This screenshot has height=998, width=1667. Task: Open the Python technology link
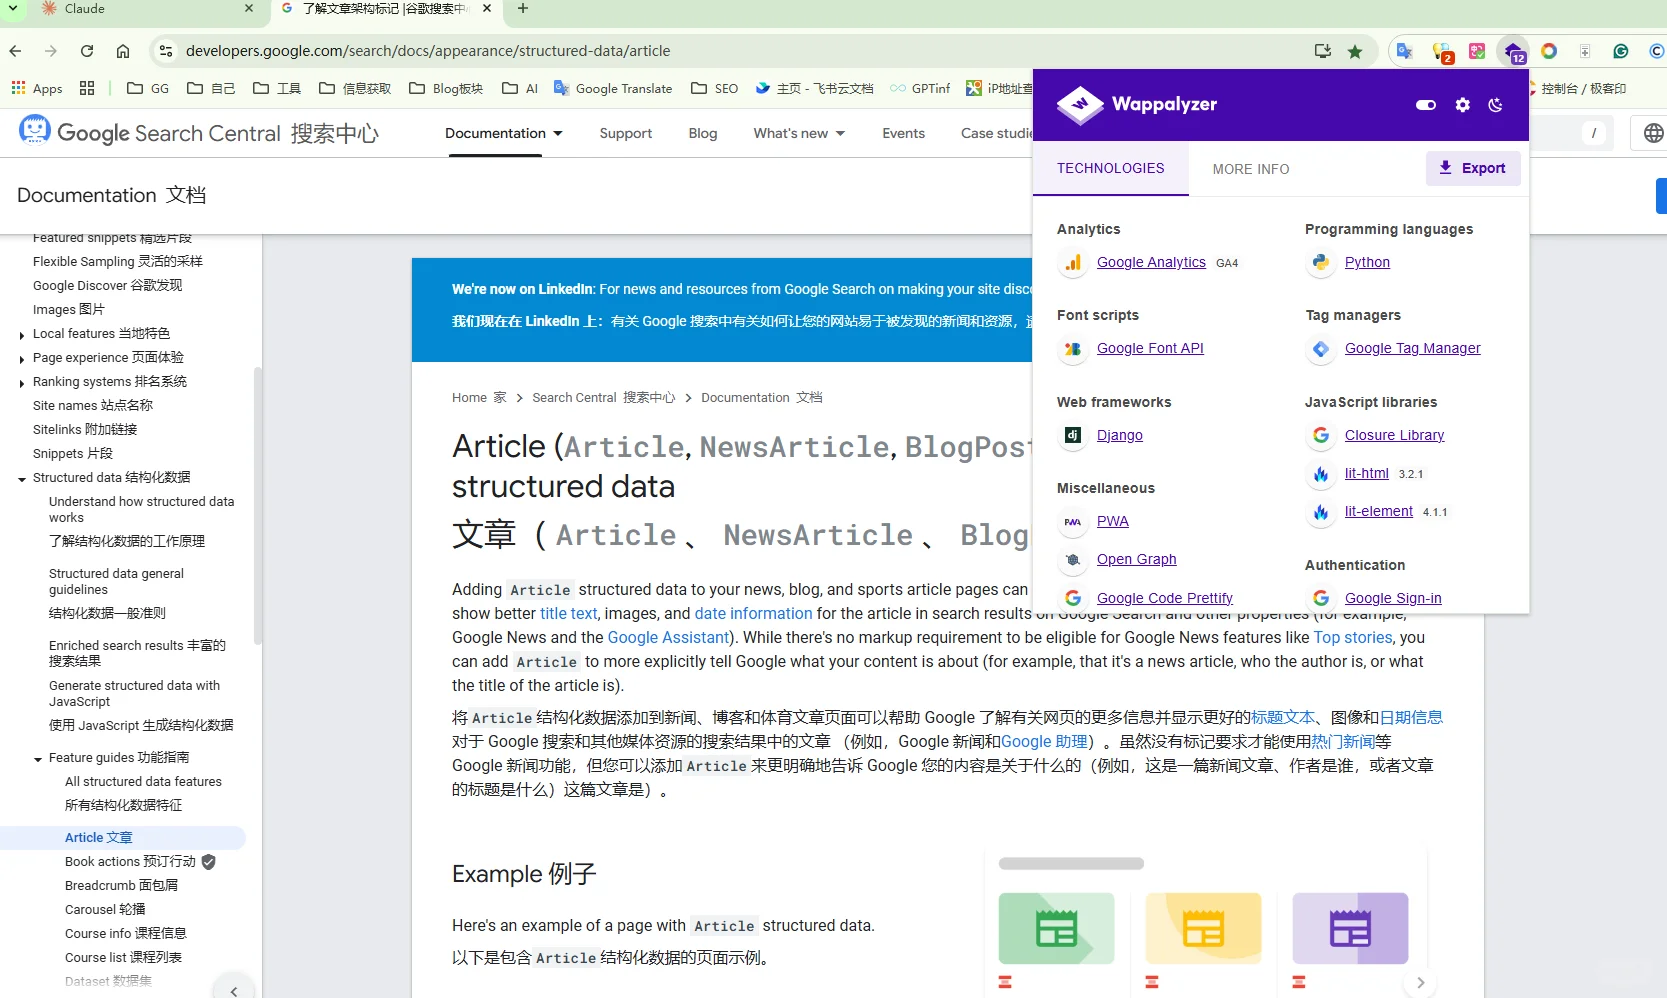pyautogui.click(x=1367, y=262)
